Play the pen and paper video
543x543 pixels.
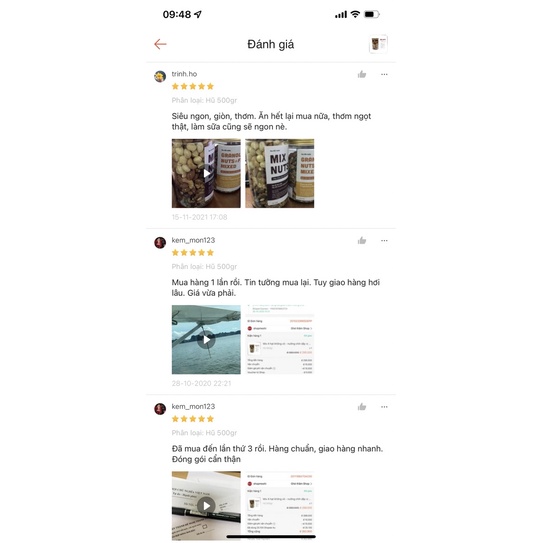coord(206,506)
